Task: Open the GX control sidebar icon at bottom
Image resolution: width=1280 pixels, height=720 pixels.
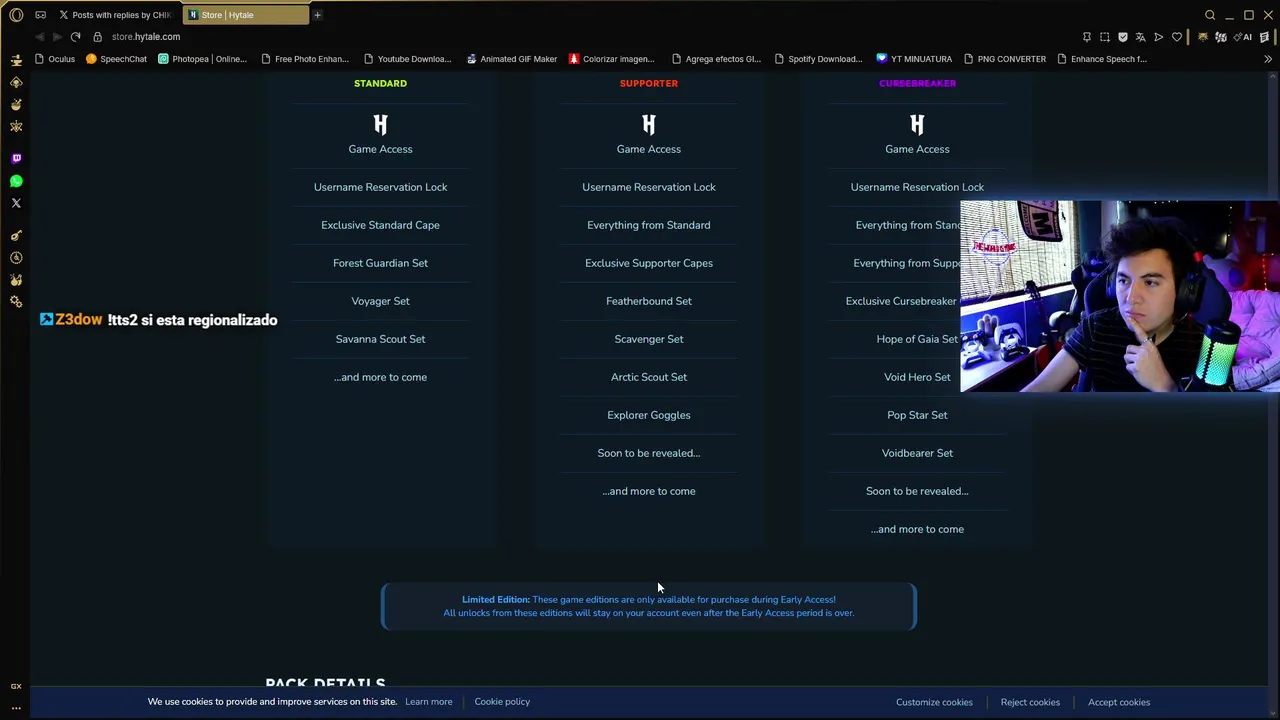Action: [x=16, y=686]
